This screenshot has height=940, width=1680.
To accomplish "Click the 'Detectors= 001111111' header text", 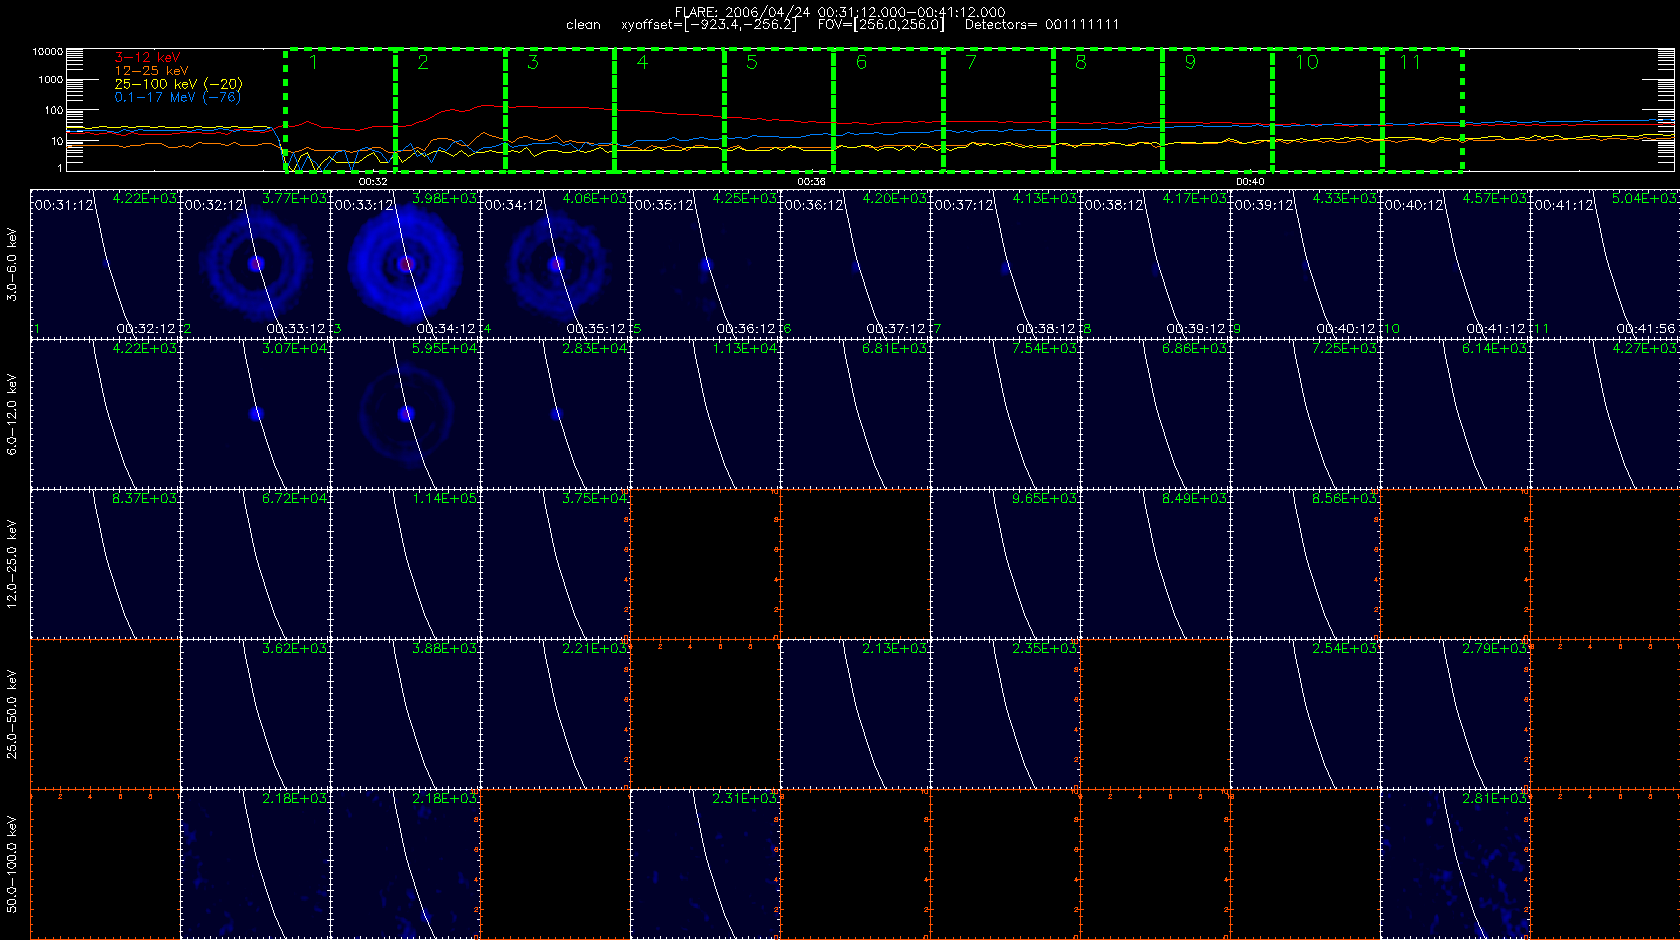I will pyautogui.click(x=1042, y=25).
